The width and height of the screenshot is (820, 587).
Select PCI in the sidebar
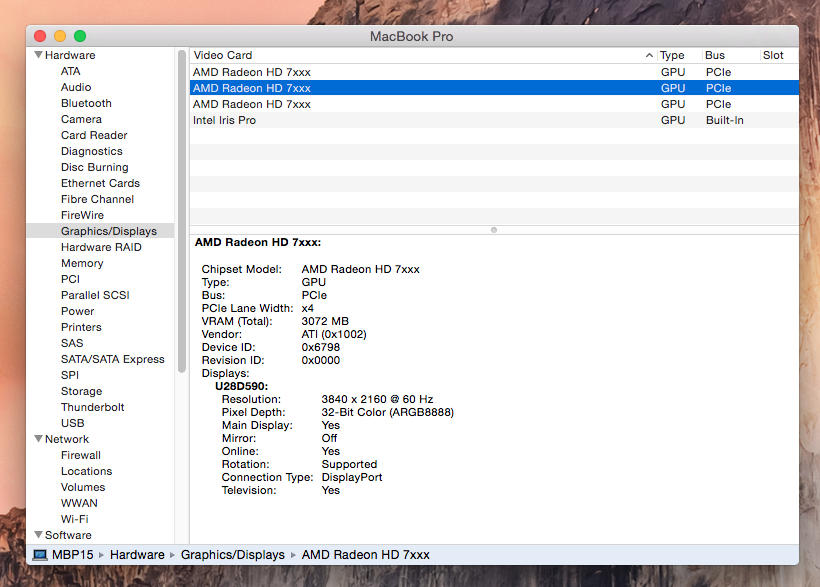click(71, 279)
